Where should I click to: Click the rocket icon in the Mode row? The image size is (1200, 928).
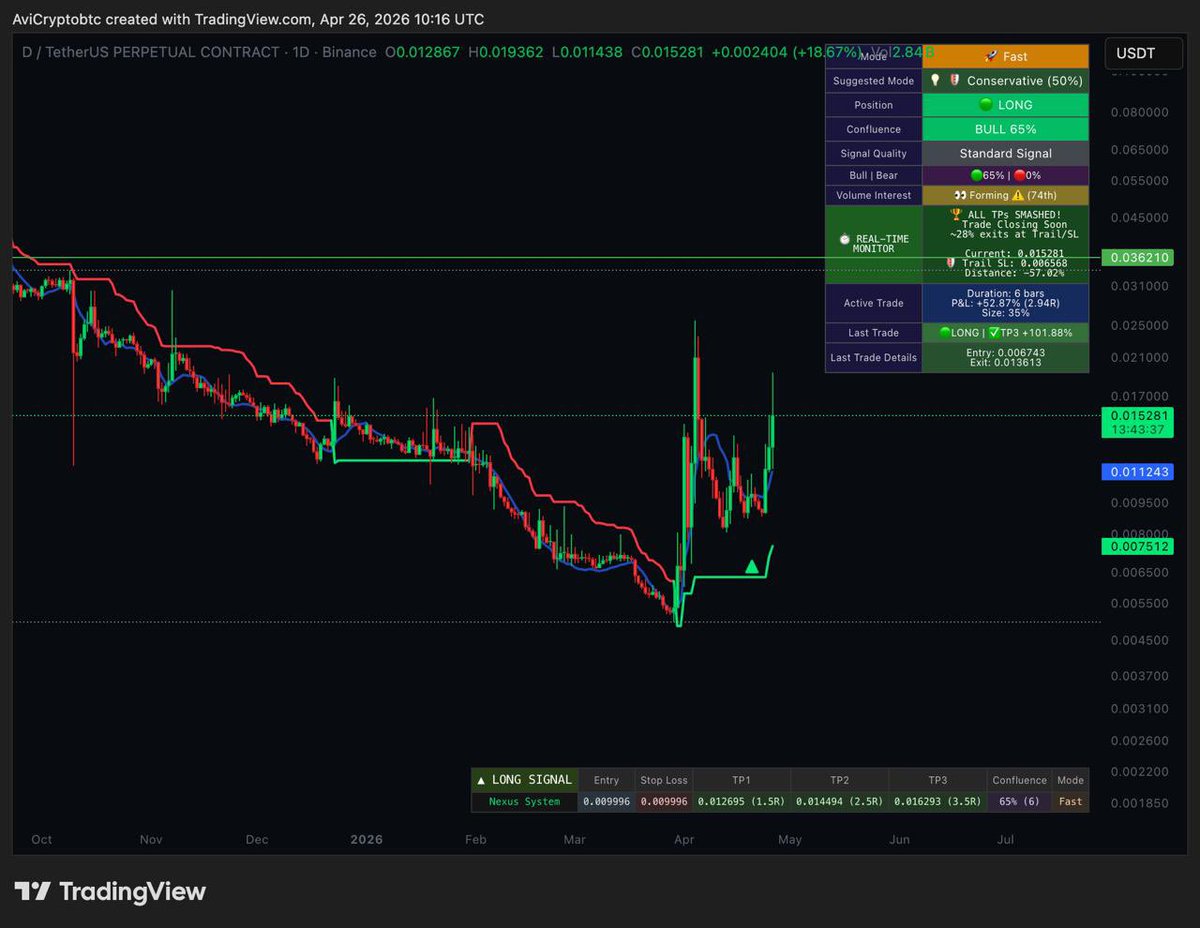click(x=992, y=57)
